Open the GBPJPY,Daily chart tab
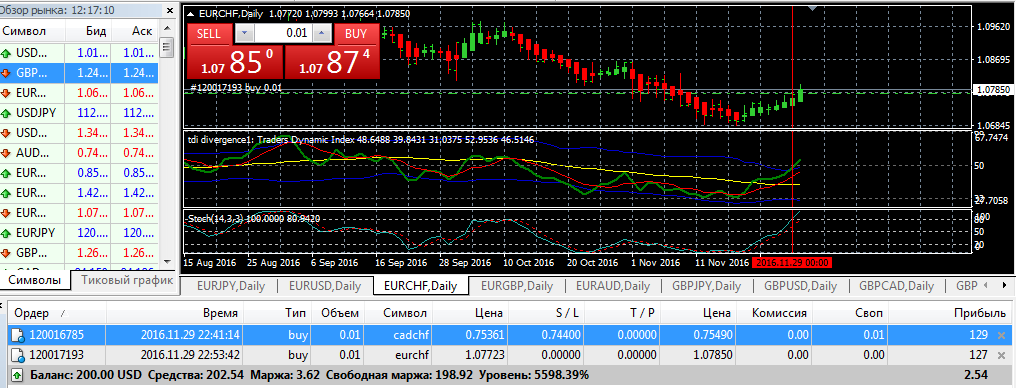This screenshot has width=1016, height=388. pyautogui.click(x=706, y=286)
